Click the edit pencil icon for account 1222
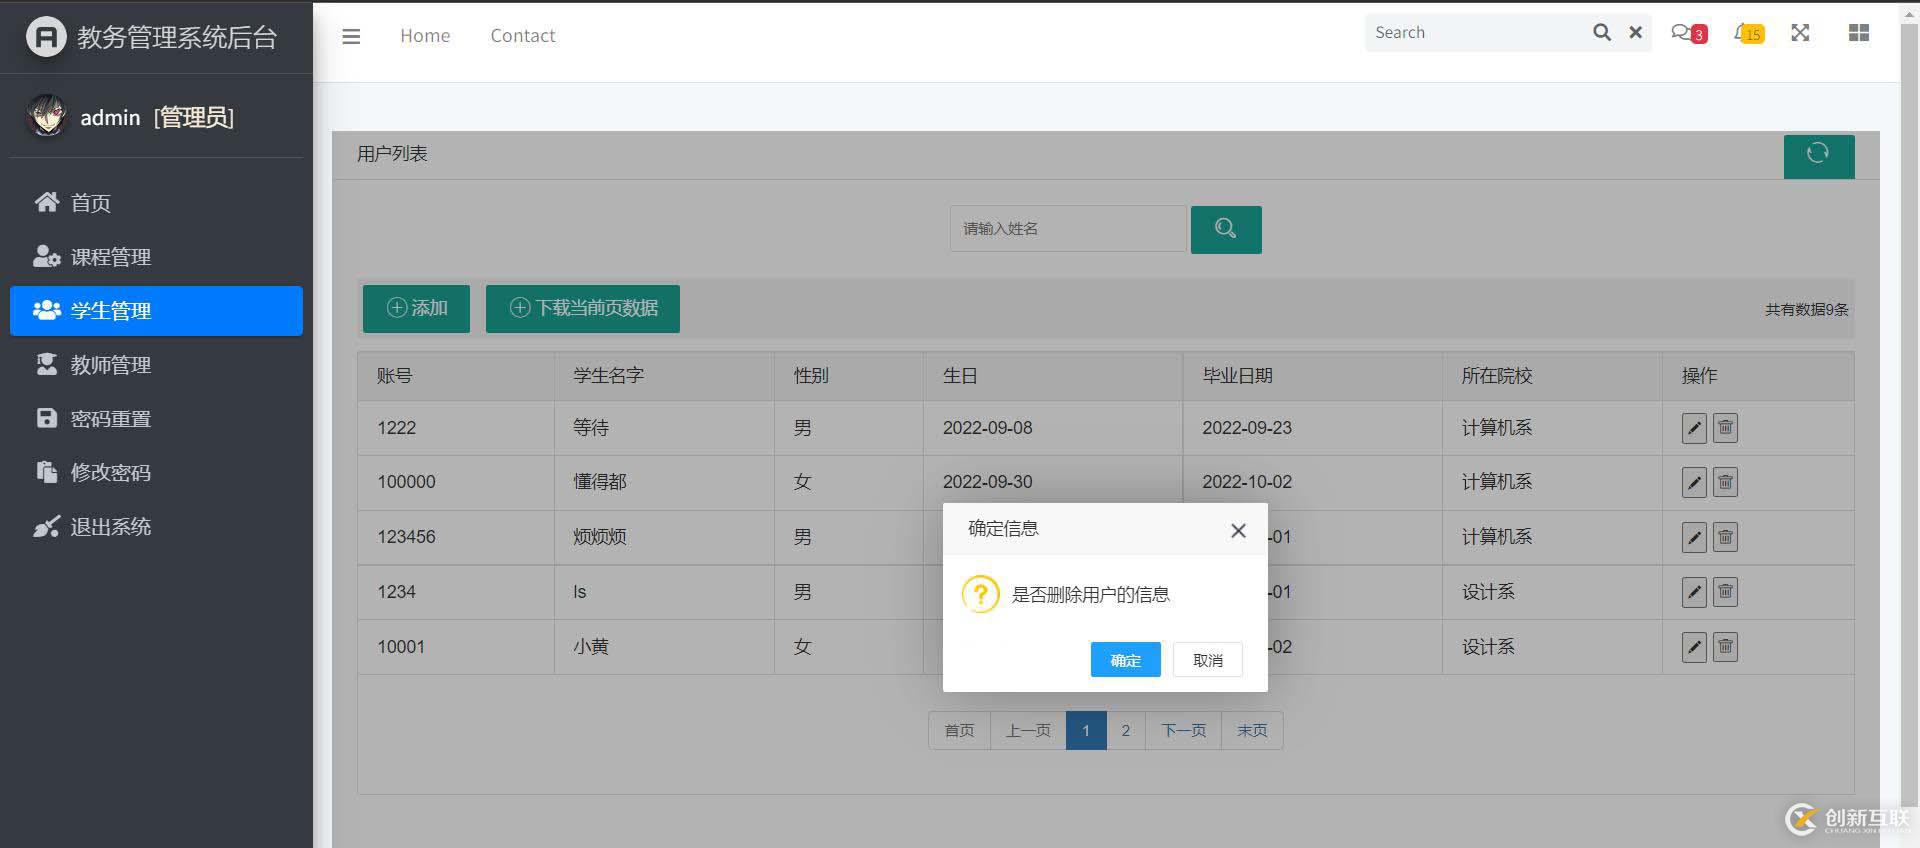1920x848 pixels. coord(1693,428)
